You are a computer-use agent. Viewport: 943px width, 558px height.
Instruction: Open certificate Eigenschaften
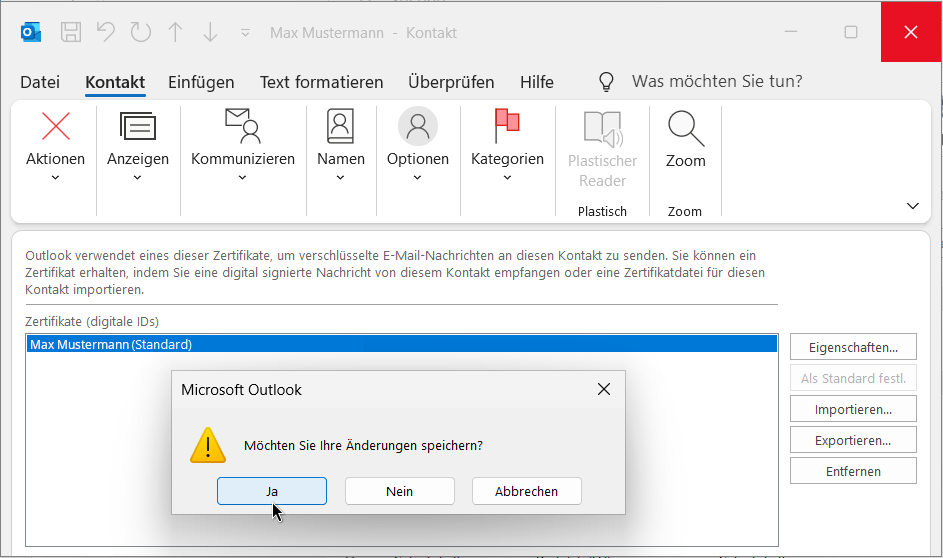pos(853,347)
